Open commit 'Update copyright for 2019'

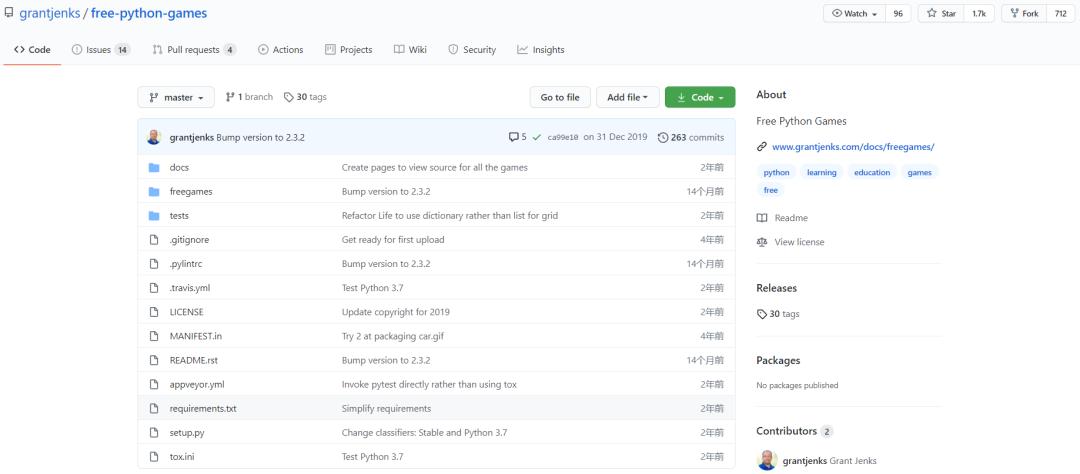click(395, 312)
